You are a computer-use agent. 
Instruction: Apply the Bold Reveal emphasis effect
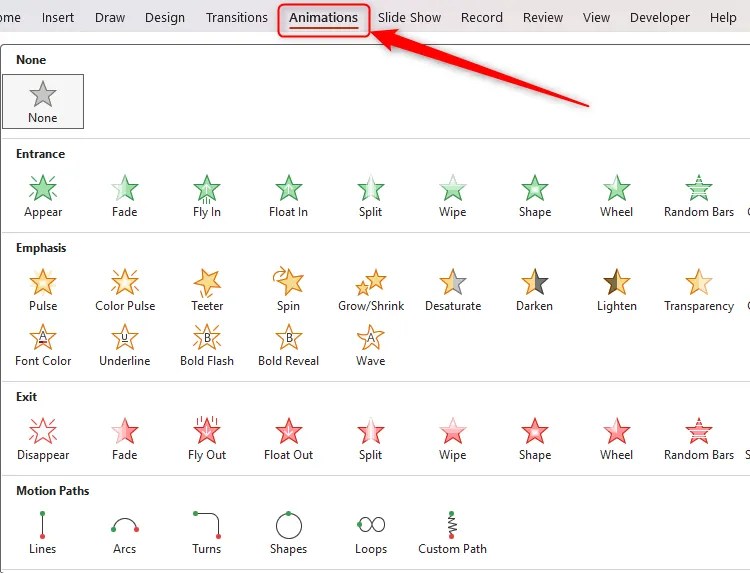tap(288, 345)
